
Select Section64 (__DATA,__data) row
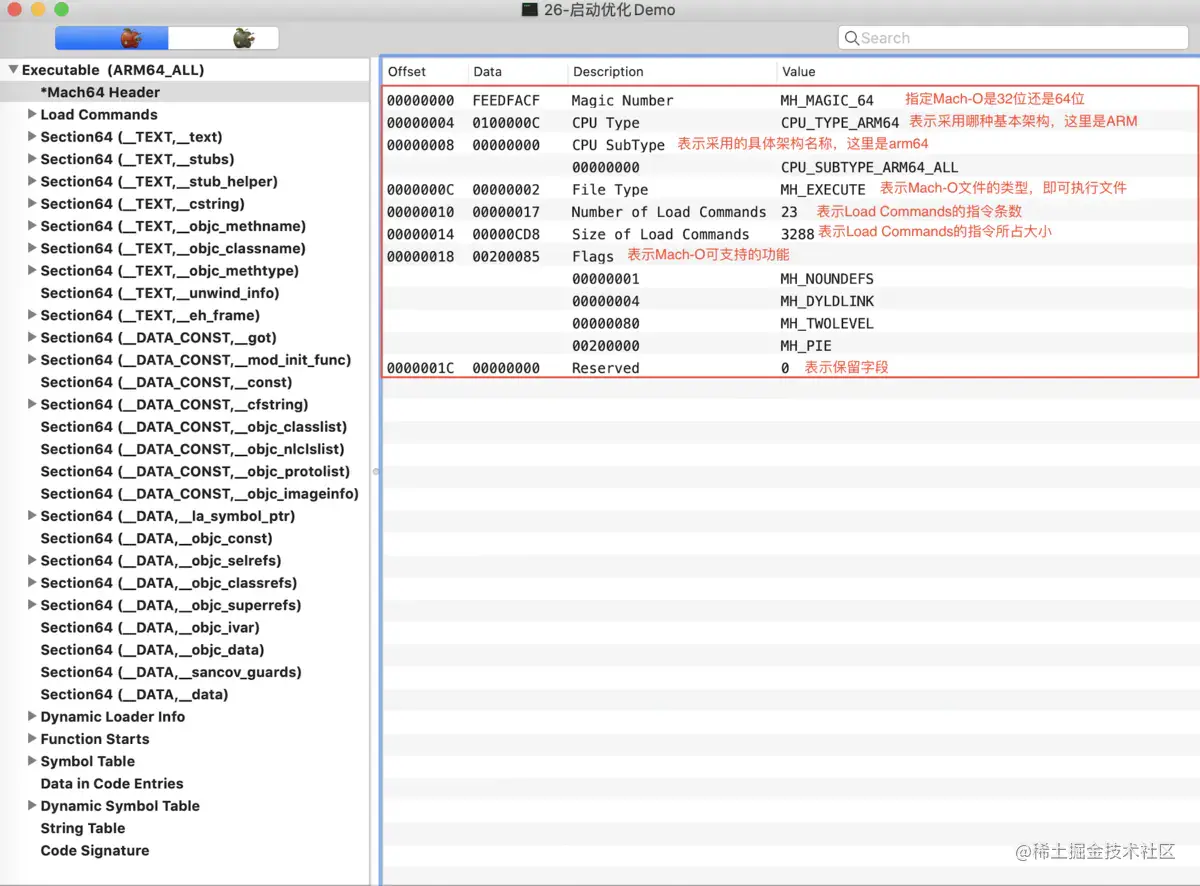(185, 694)
